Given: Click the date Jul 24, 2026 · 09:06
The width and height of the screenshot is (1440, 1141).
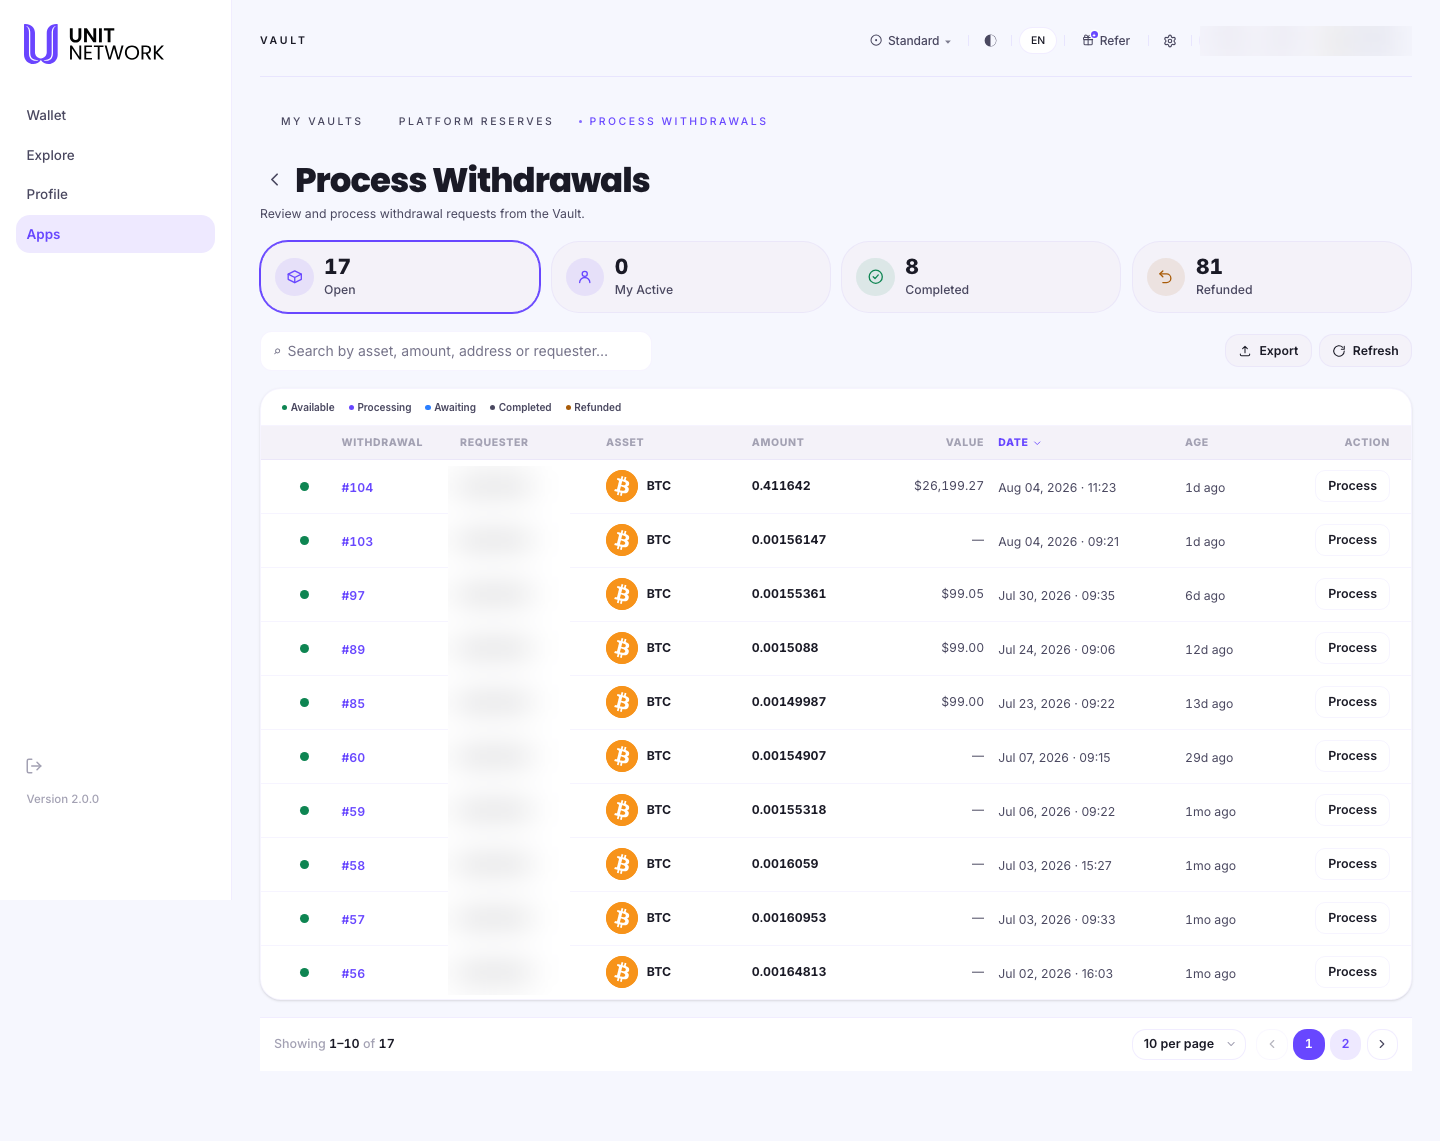Looking at the screenshot, I should (x=1056, y=650).
